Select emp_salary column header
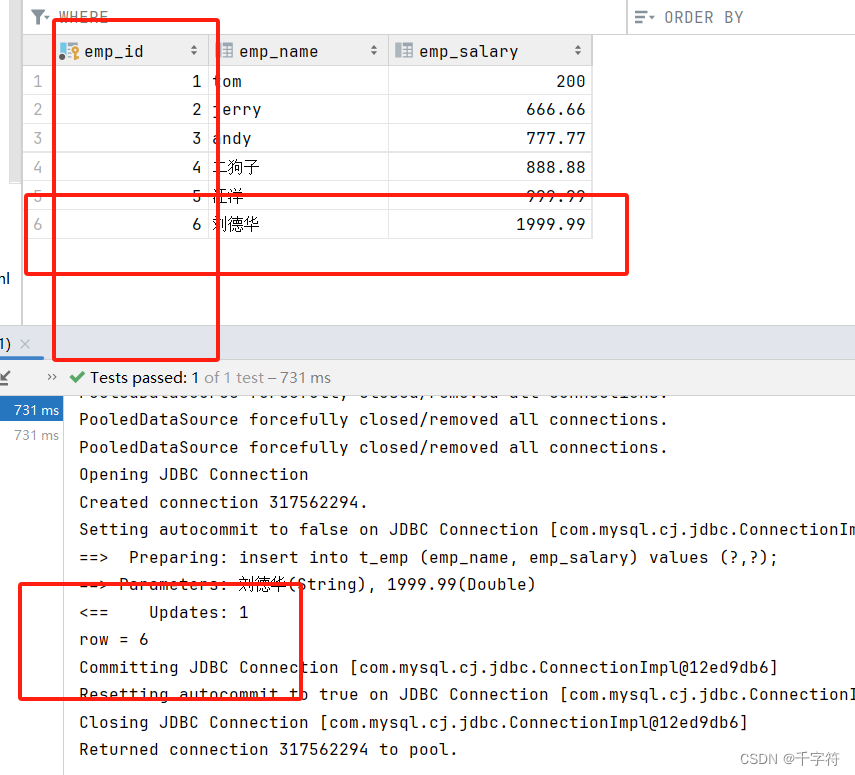The width and height of the screenshot is (855, 775). click(490, 51)
